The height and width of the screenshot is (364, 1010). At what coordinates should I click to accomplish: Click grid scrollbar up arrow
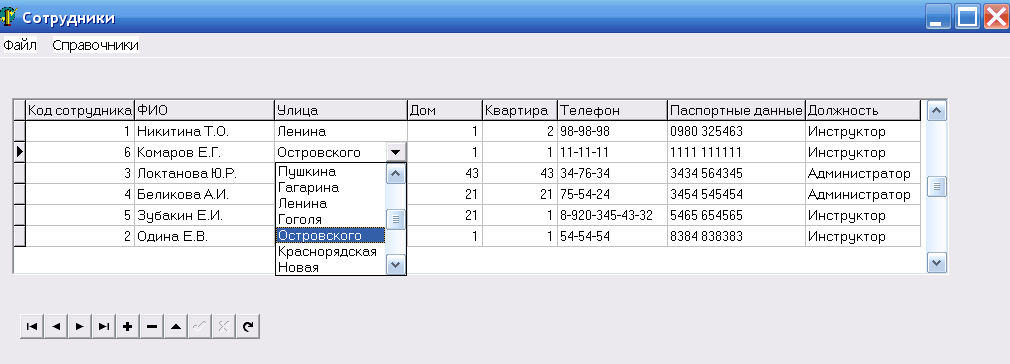pos(936,111)
